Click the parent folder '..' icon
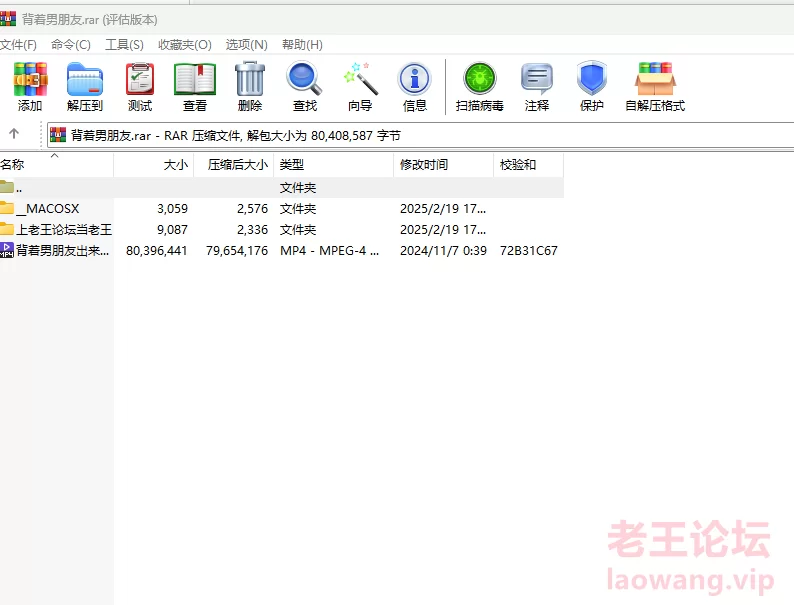794x605 pixels. tap(7, 187)
